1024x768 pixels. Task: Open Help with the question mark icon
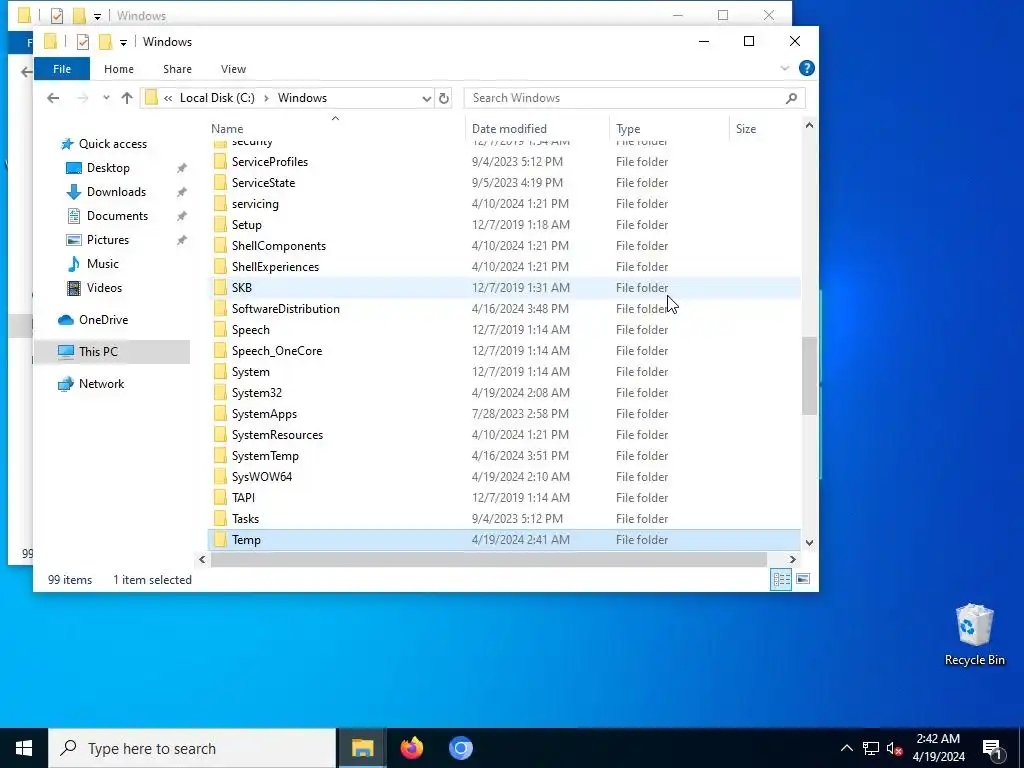coord(807,68)
